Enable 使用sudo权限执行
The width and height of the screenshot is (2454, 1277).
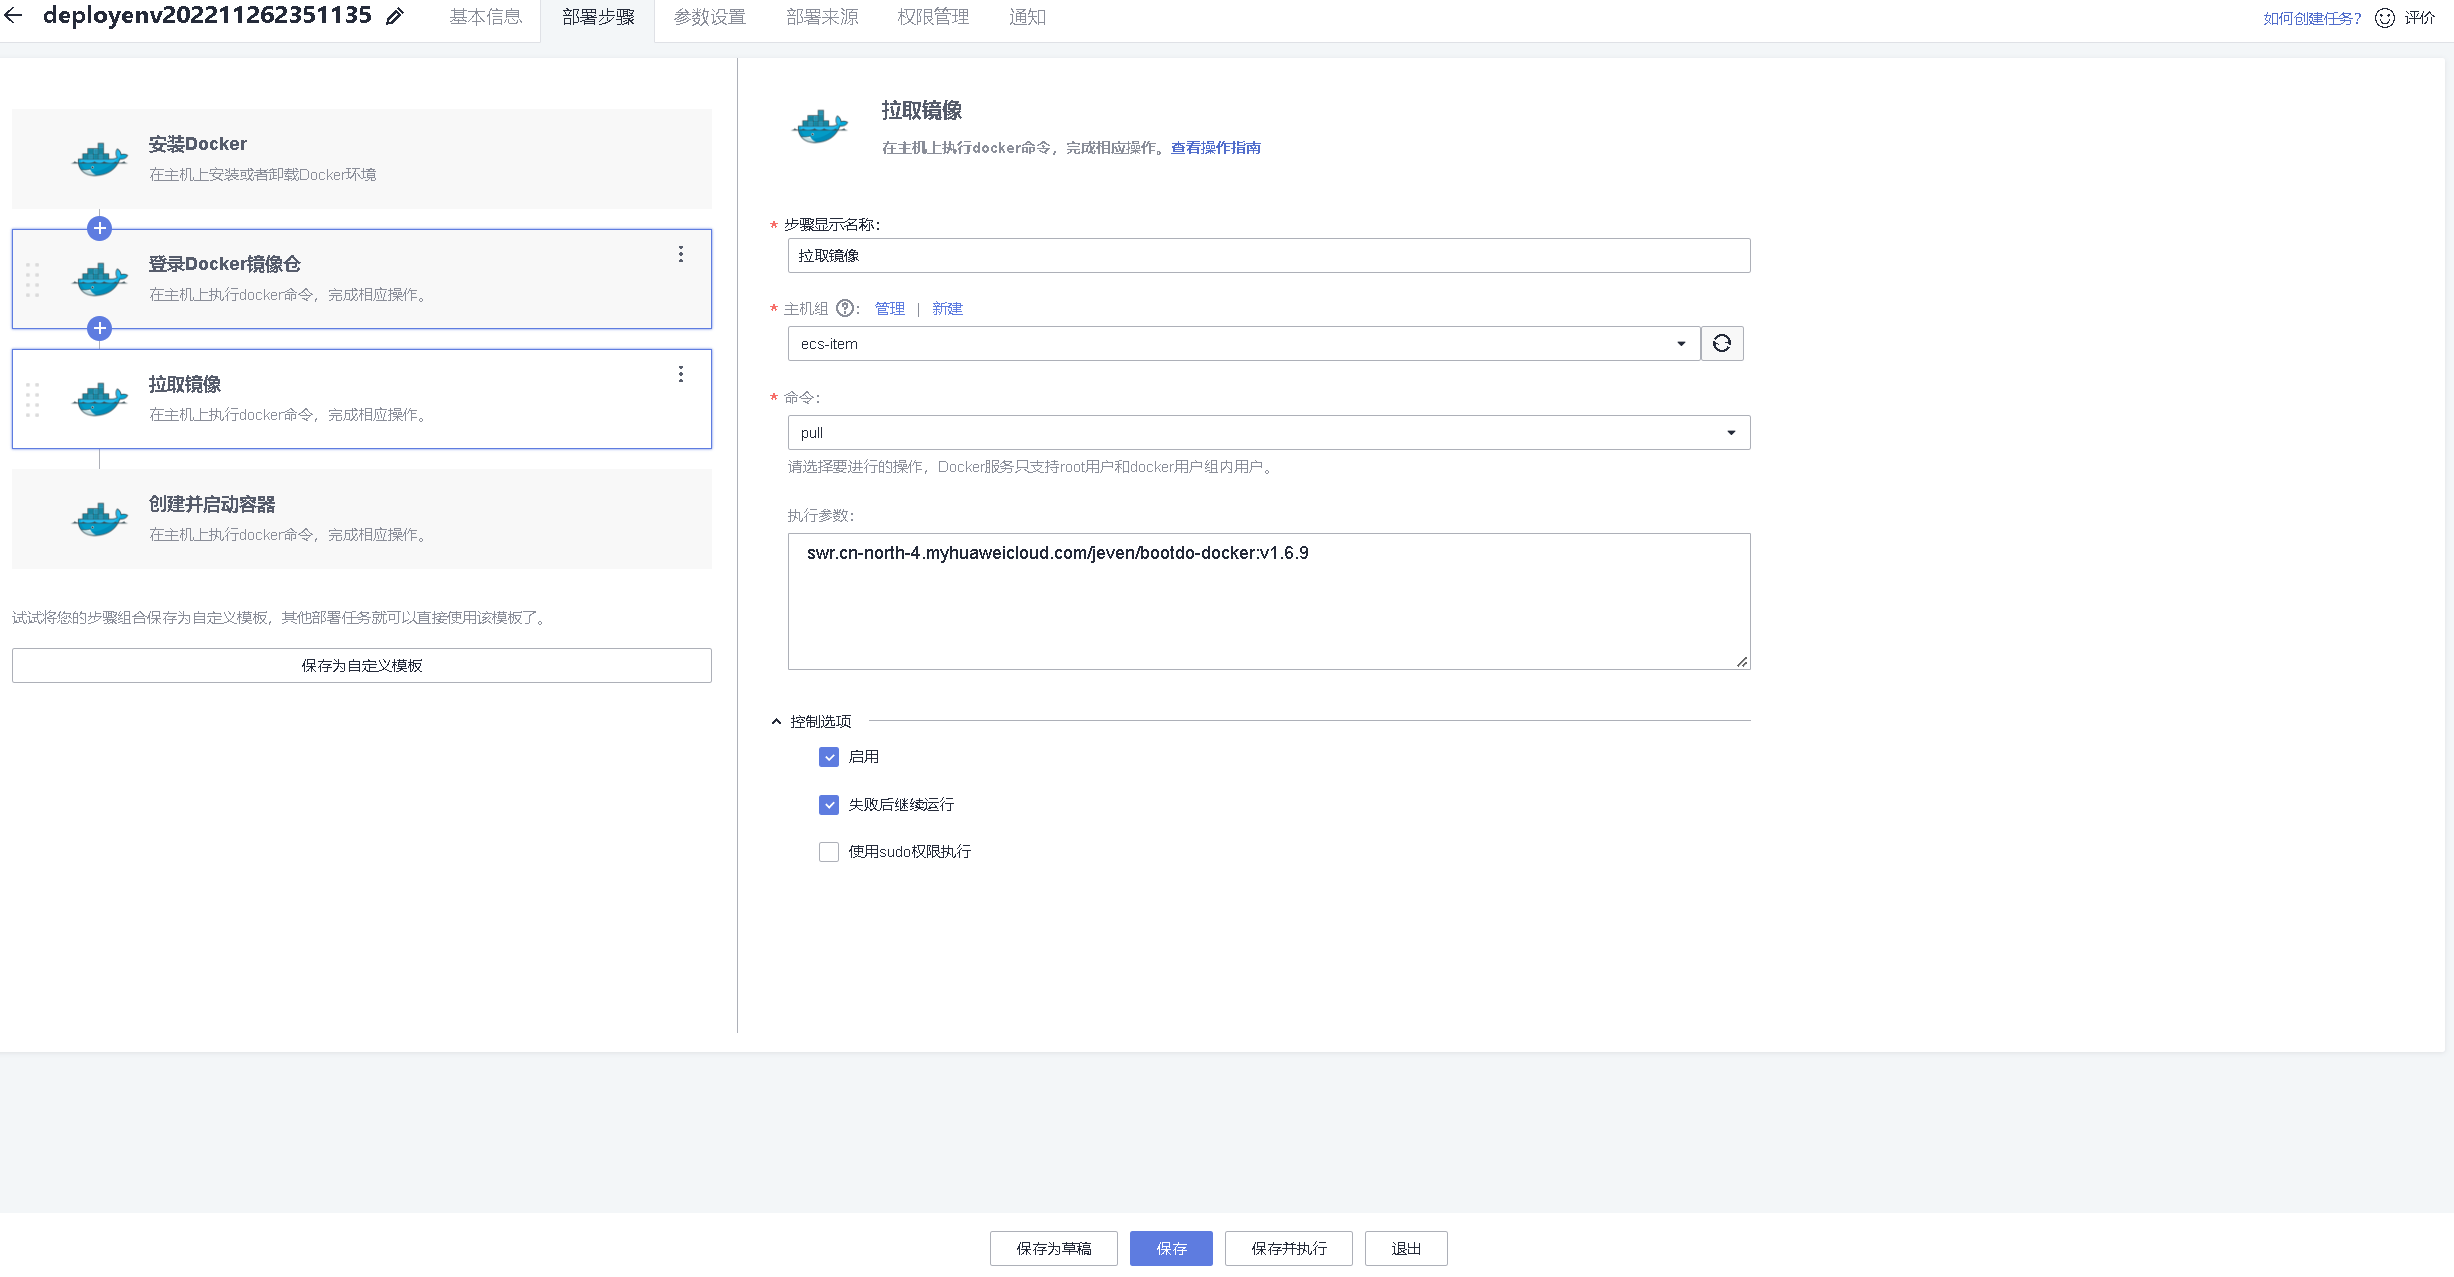(x=829, y=852)
